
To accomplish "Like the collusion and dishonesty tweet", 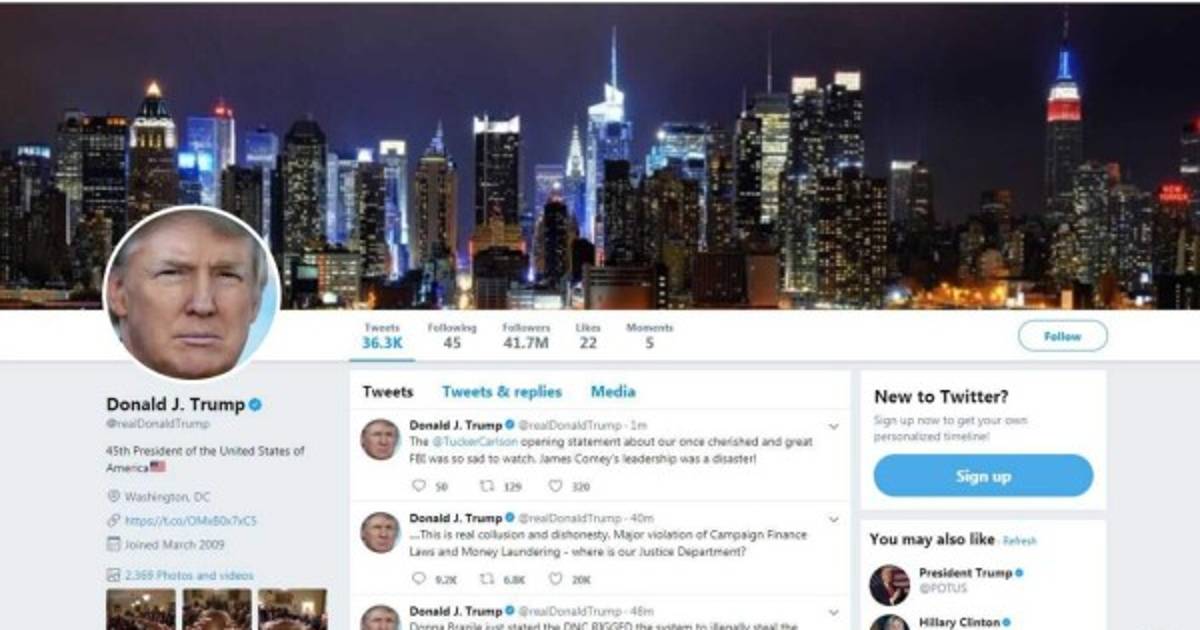I will pos(555,579).
